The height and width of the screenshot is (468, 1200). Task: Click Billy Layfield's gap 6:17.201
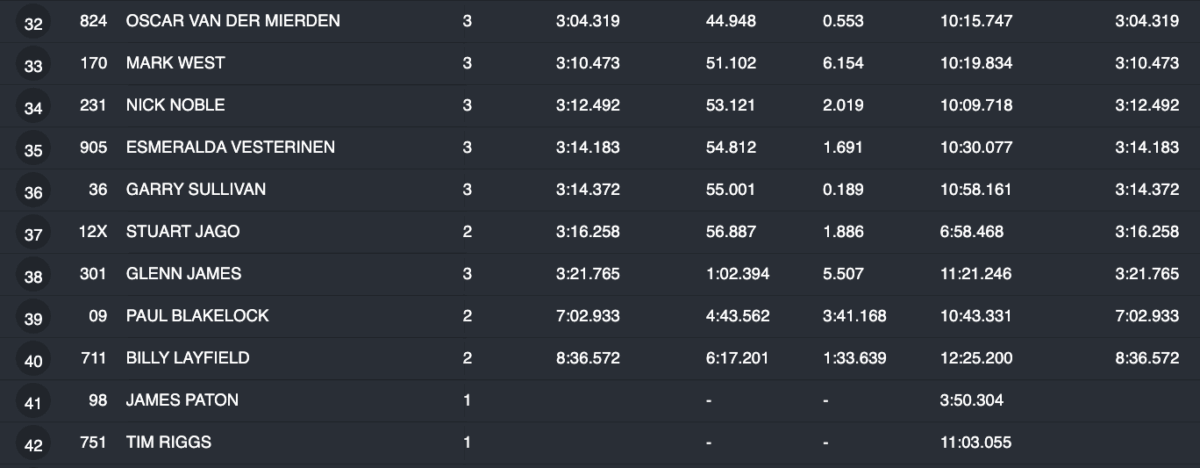(737, 358)
